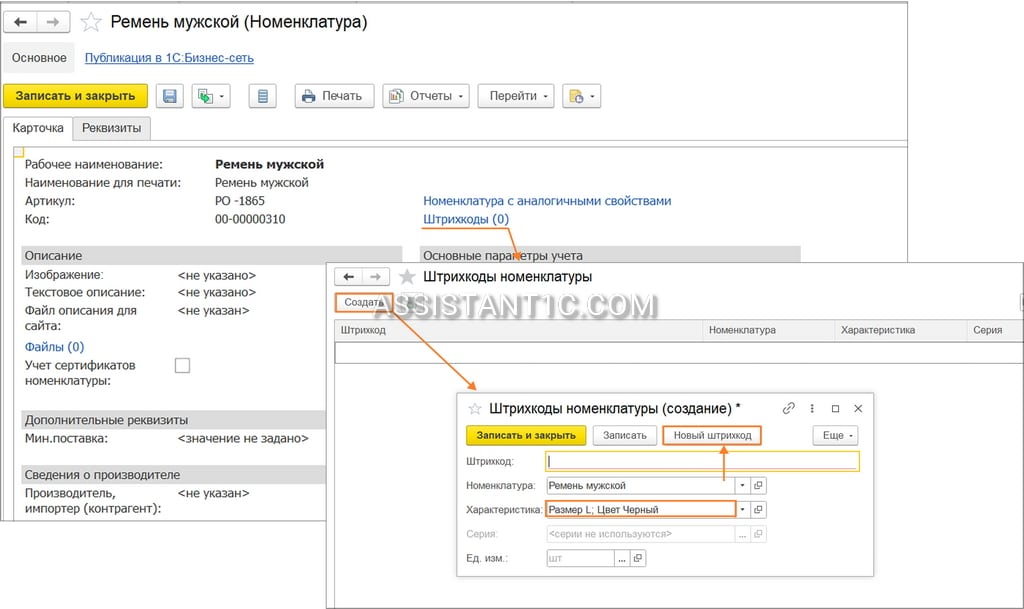Image resolution: width=1024 pixels, height=609 pixels.
Task: Select the Карточка tab
Action: point(38,128)
